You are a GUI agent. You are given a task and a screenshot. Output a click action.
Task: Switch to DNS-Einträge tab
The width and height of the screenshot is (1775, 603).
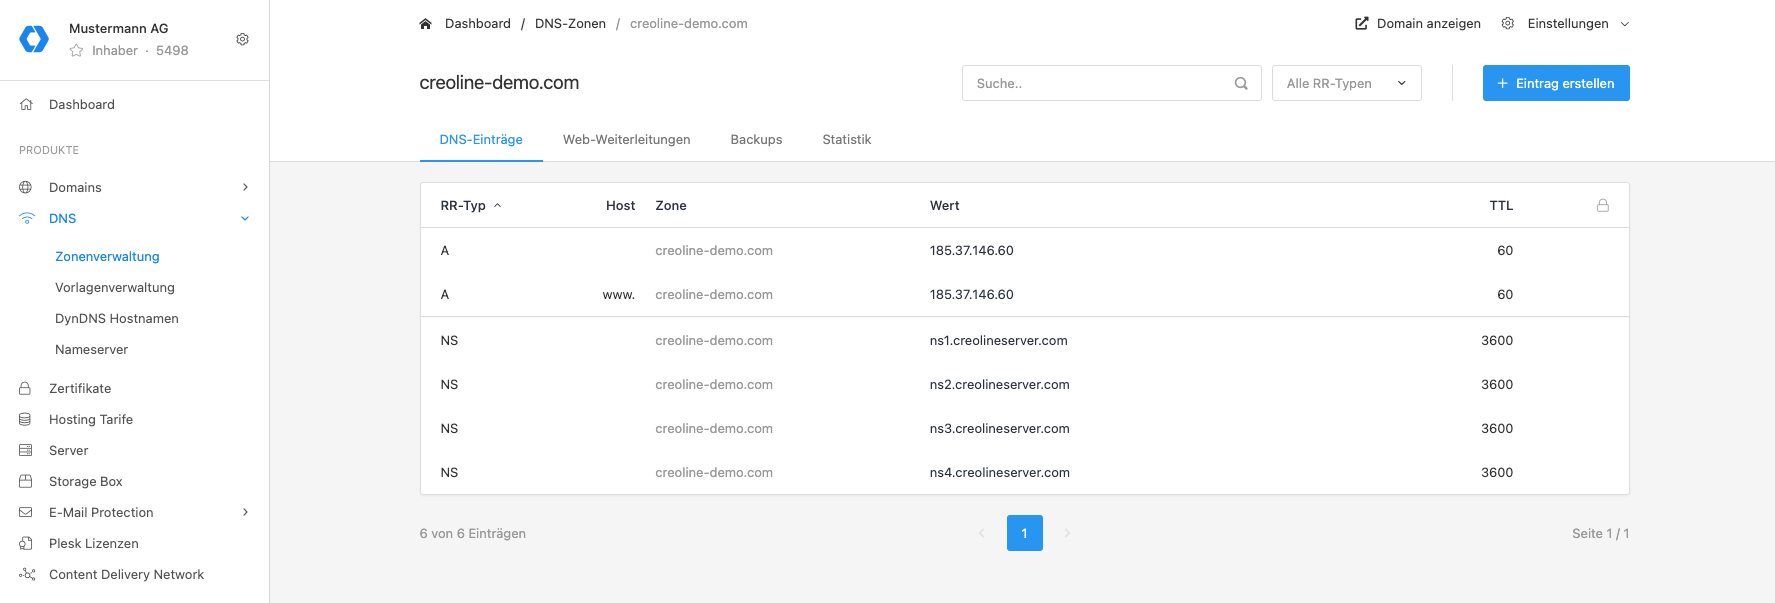[481, 140]
